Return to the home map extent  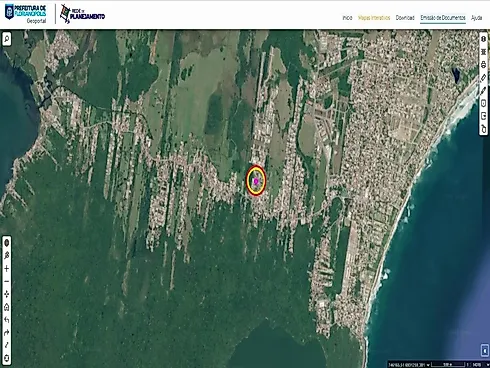coord(7,307)
